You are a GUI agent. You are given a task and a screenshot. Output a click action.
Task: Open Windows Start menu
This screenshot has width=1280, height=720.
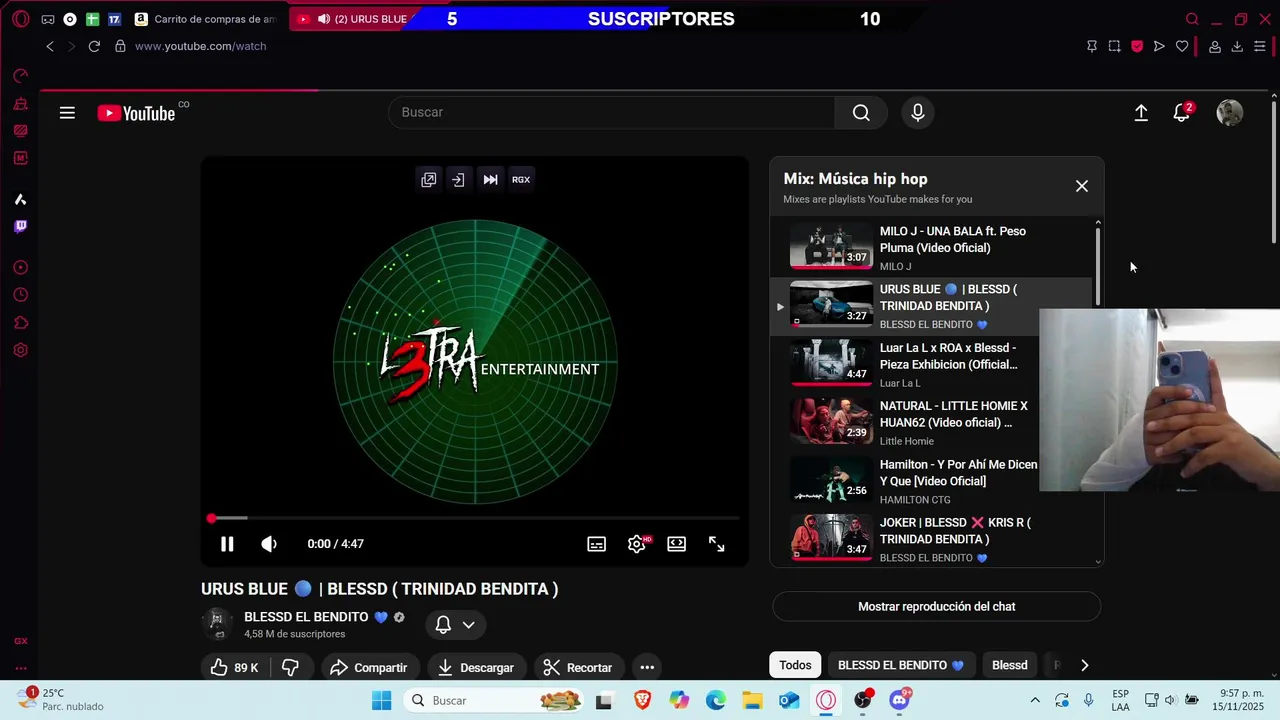(381, 700)
